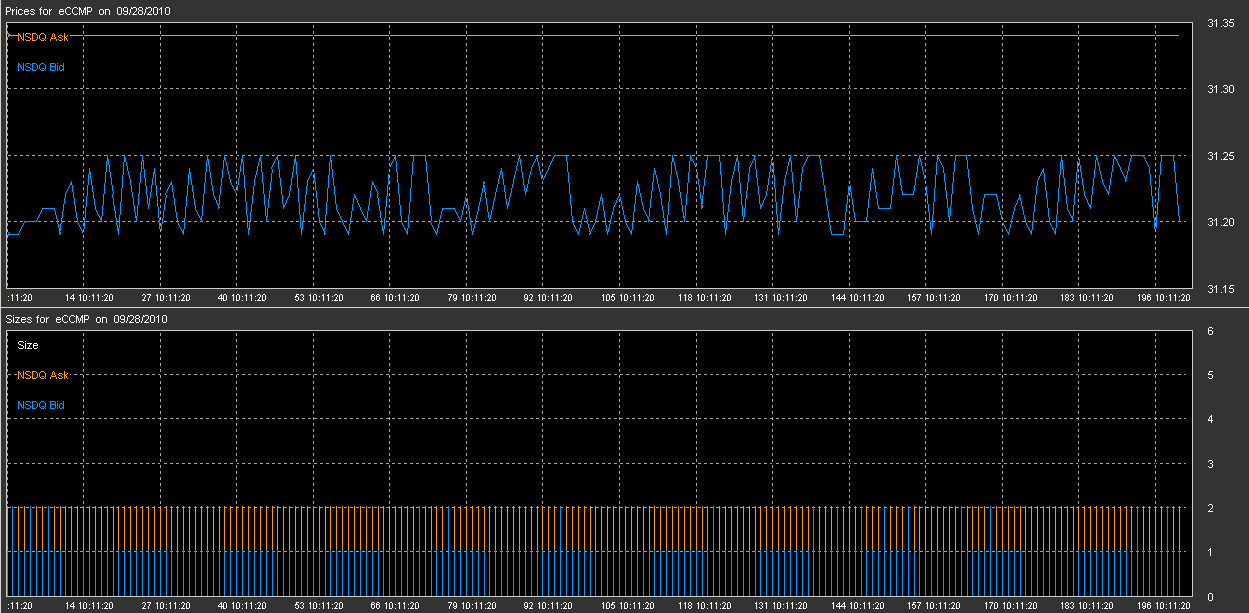This screenshot has width=1249, height=613.
Task: Click '105 10:11:20' tick on prices chart axis
Action: (626, 298)
